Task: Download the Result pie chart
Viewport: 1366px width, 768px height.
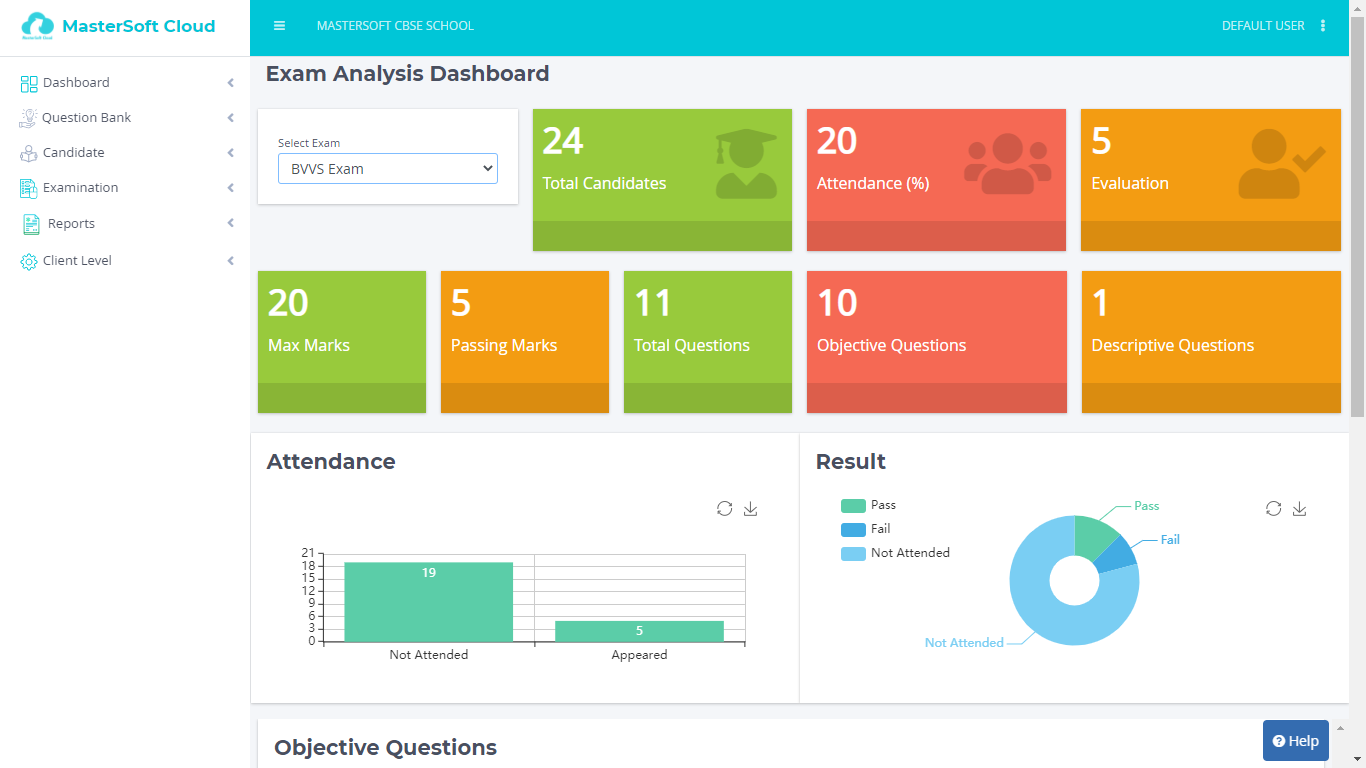Action: coord(1299,509)
